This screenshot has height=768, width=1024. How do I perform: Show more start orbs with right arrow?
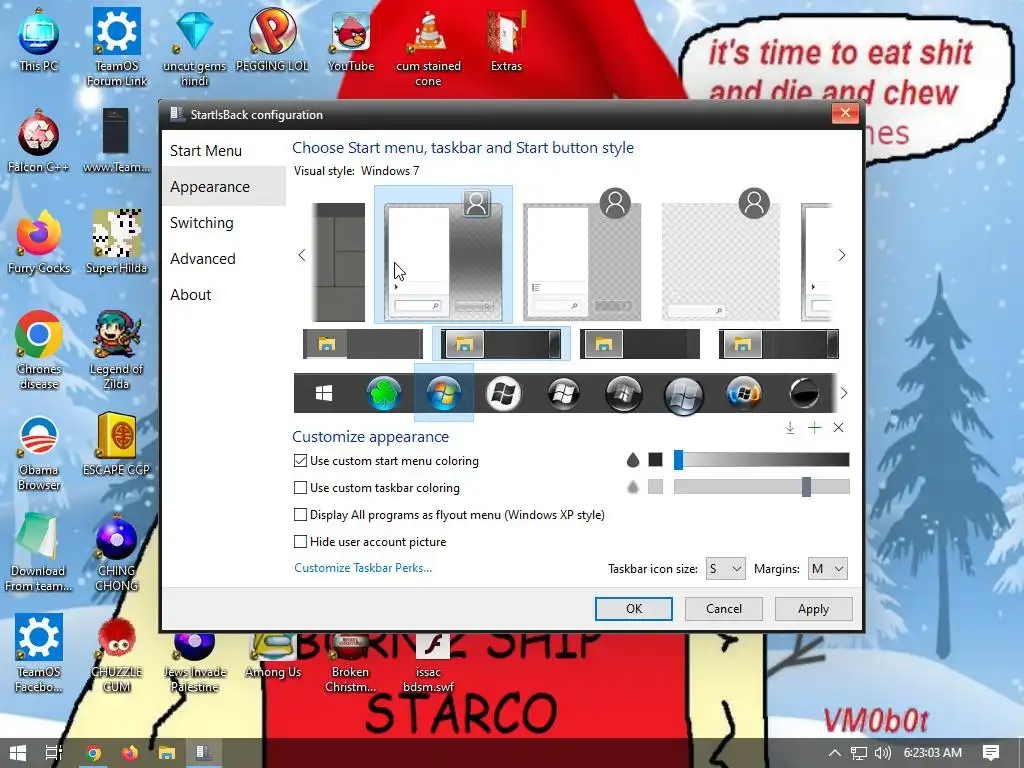point(844,393)
